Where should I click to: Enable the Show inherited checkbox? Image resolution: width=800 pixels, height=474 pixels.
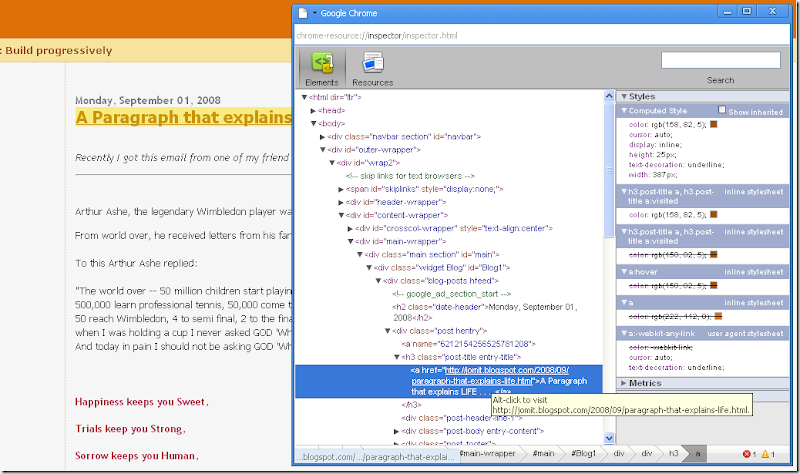tap(723, 110)
